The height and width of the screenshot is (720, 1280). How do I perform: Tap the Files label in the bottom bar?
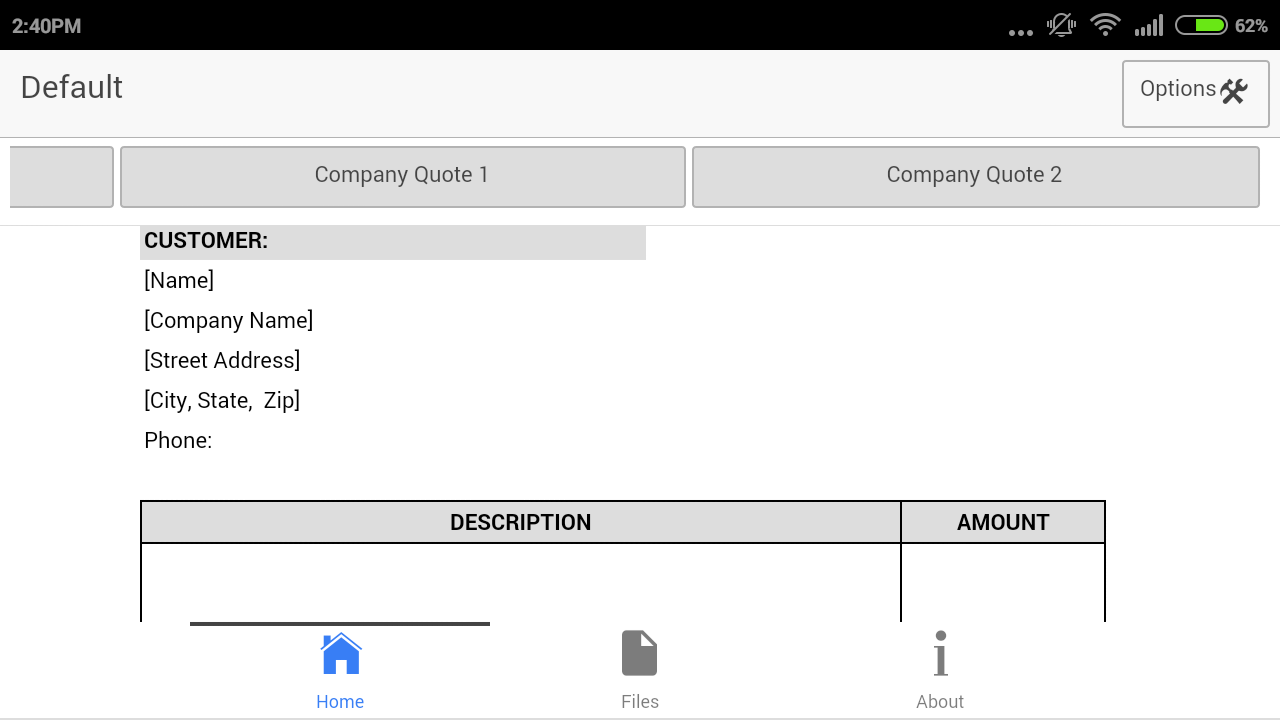[639, 702]
